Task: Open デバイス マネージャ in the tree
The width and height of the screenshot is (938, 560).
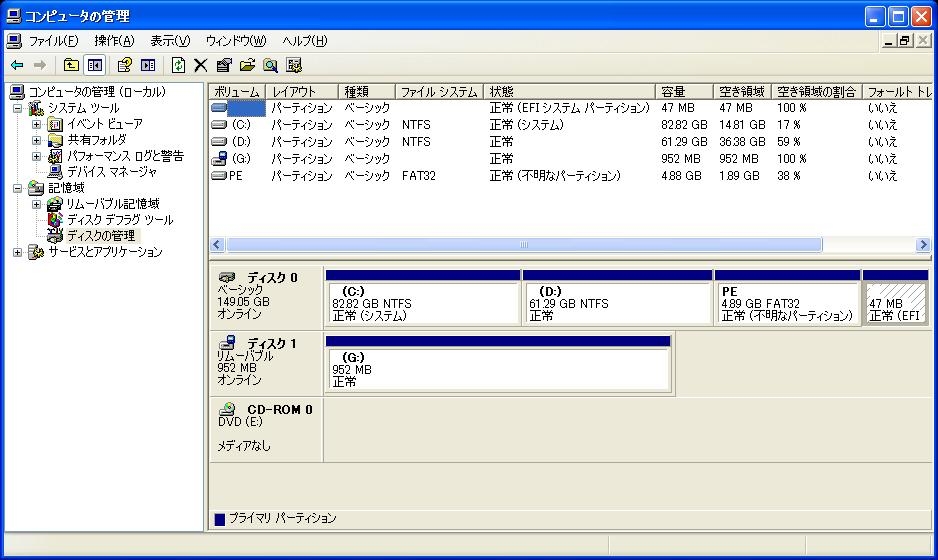Action: pos(111,172)
